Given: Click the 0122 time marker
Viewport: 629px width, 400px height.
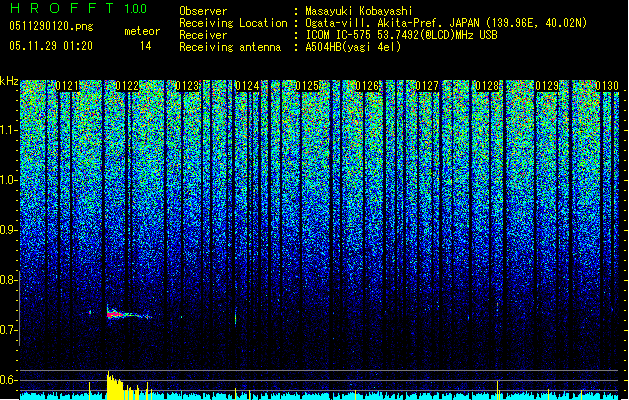Looking at the screenshot, I should pos(127,86).
